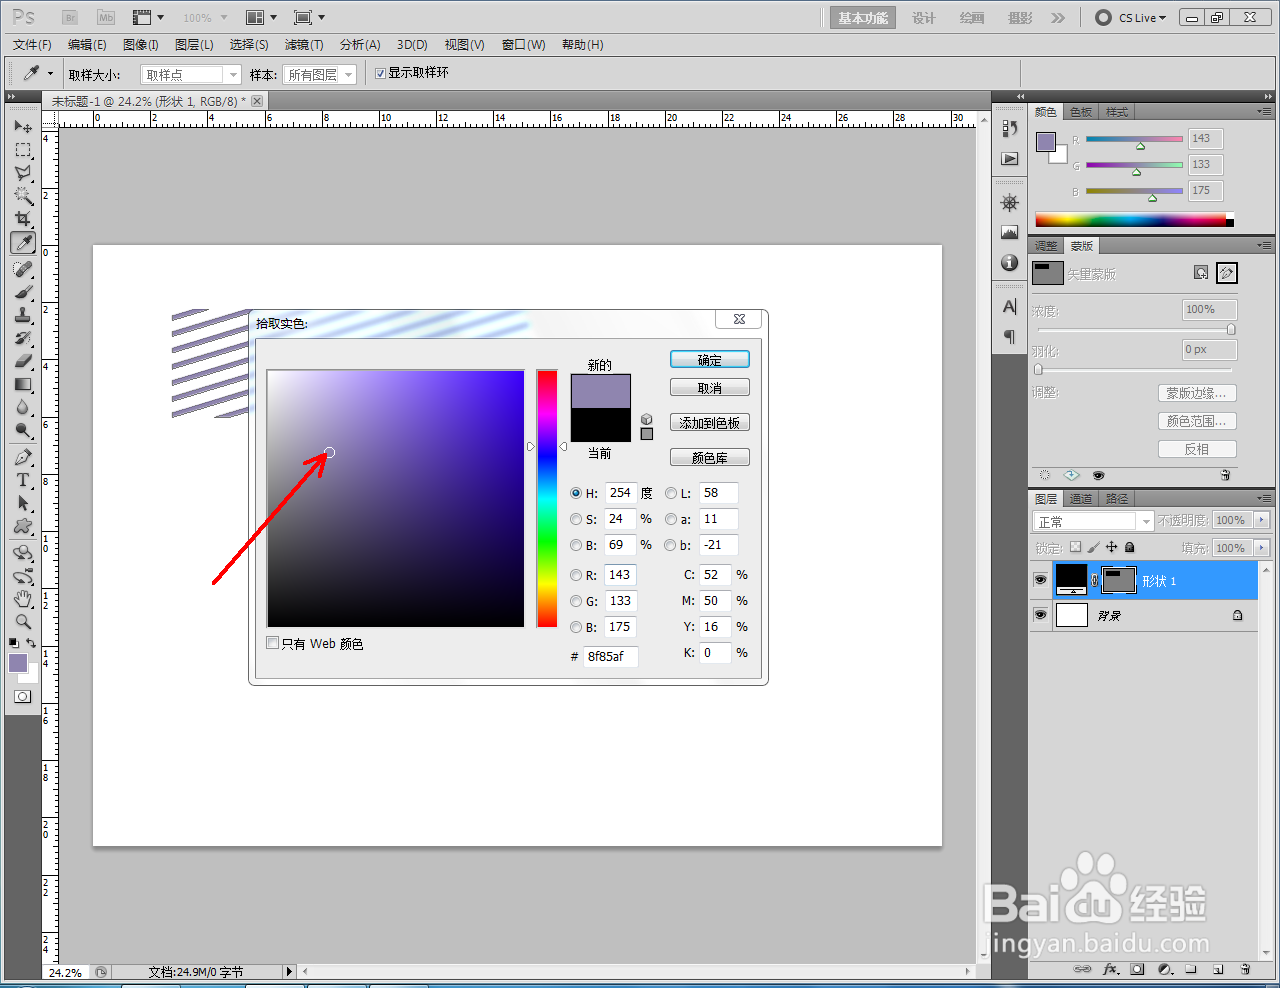Image resolution: width=1280 pixels, height=988 pixels.
Task: Delete layer with Layers panel trash icon
Action: pos(1245,969)
